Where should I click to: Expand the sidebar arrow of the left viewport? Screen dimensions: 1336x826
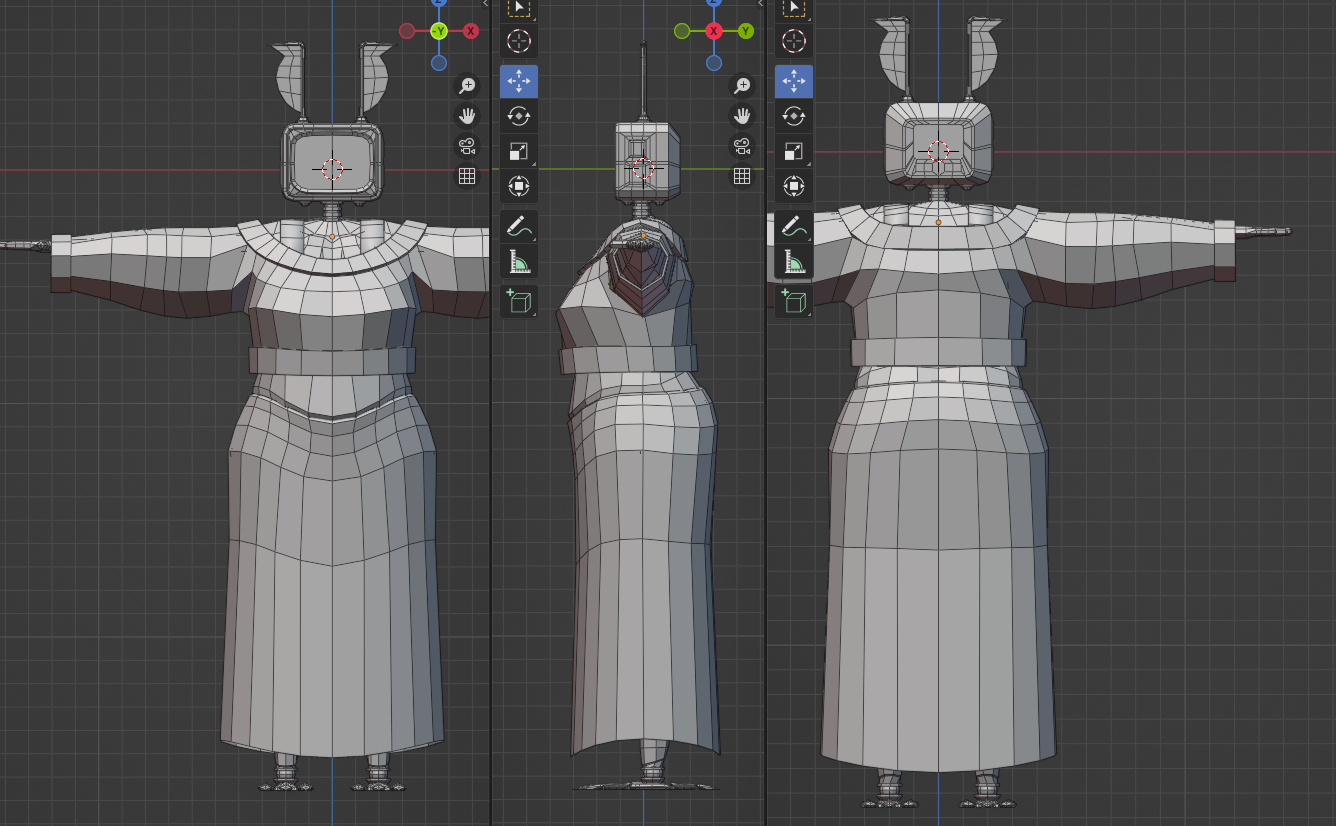pyautogui.click(x=485, y=4)
